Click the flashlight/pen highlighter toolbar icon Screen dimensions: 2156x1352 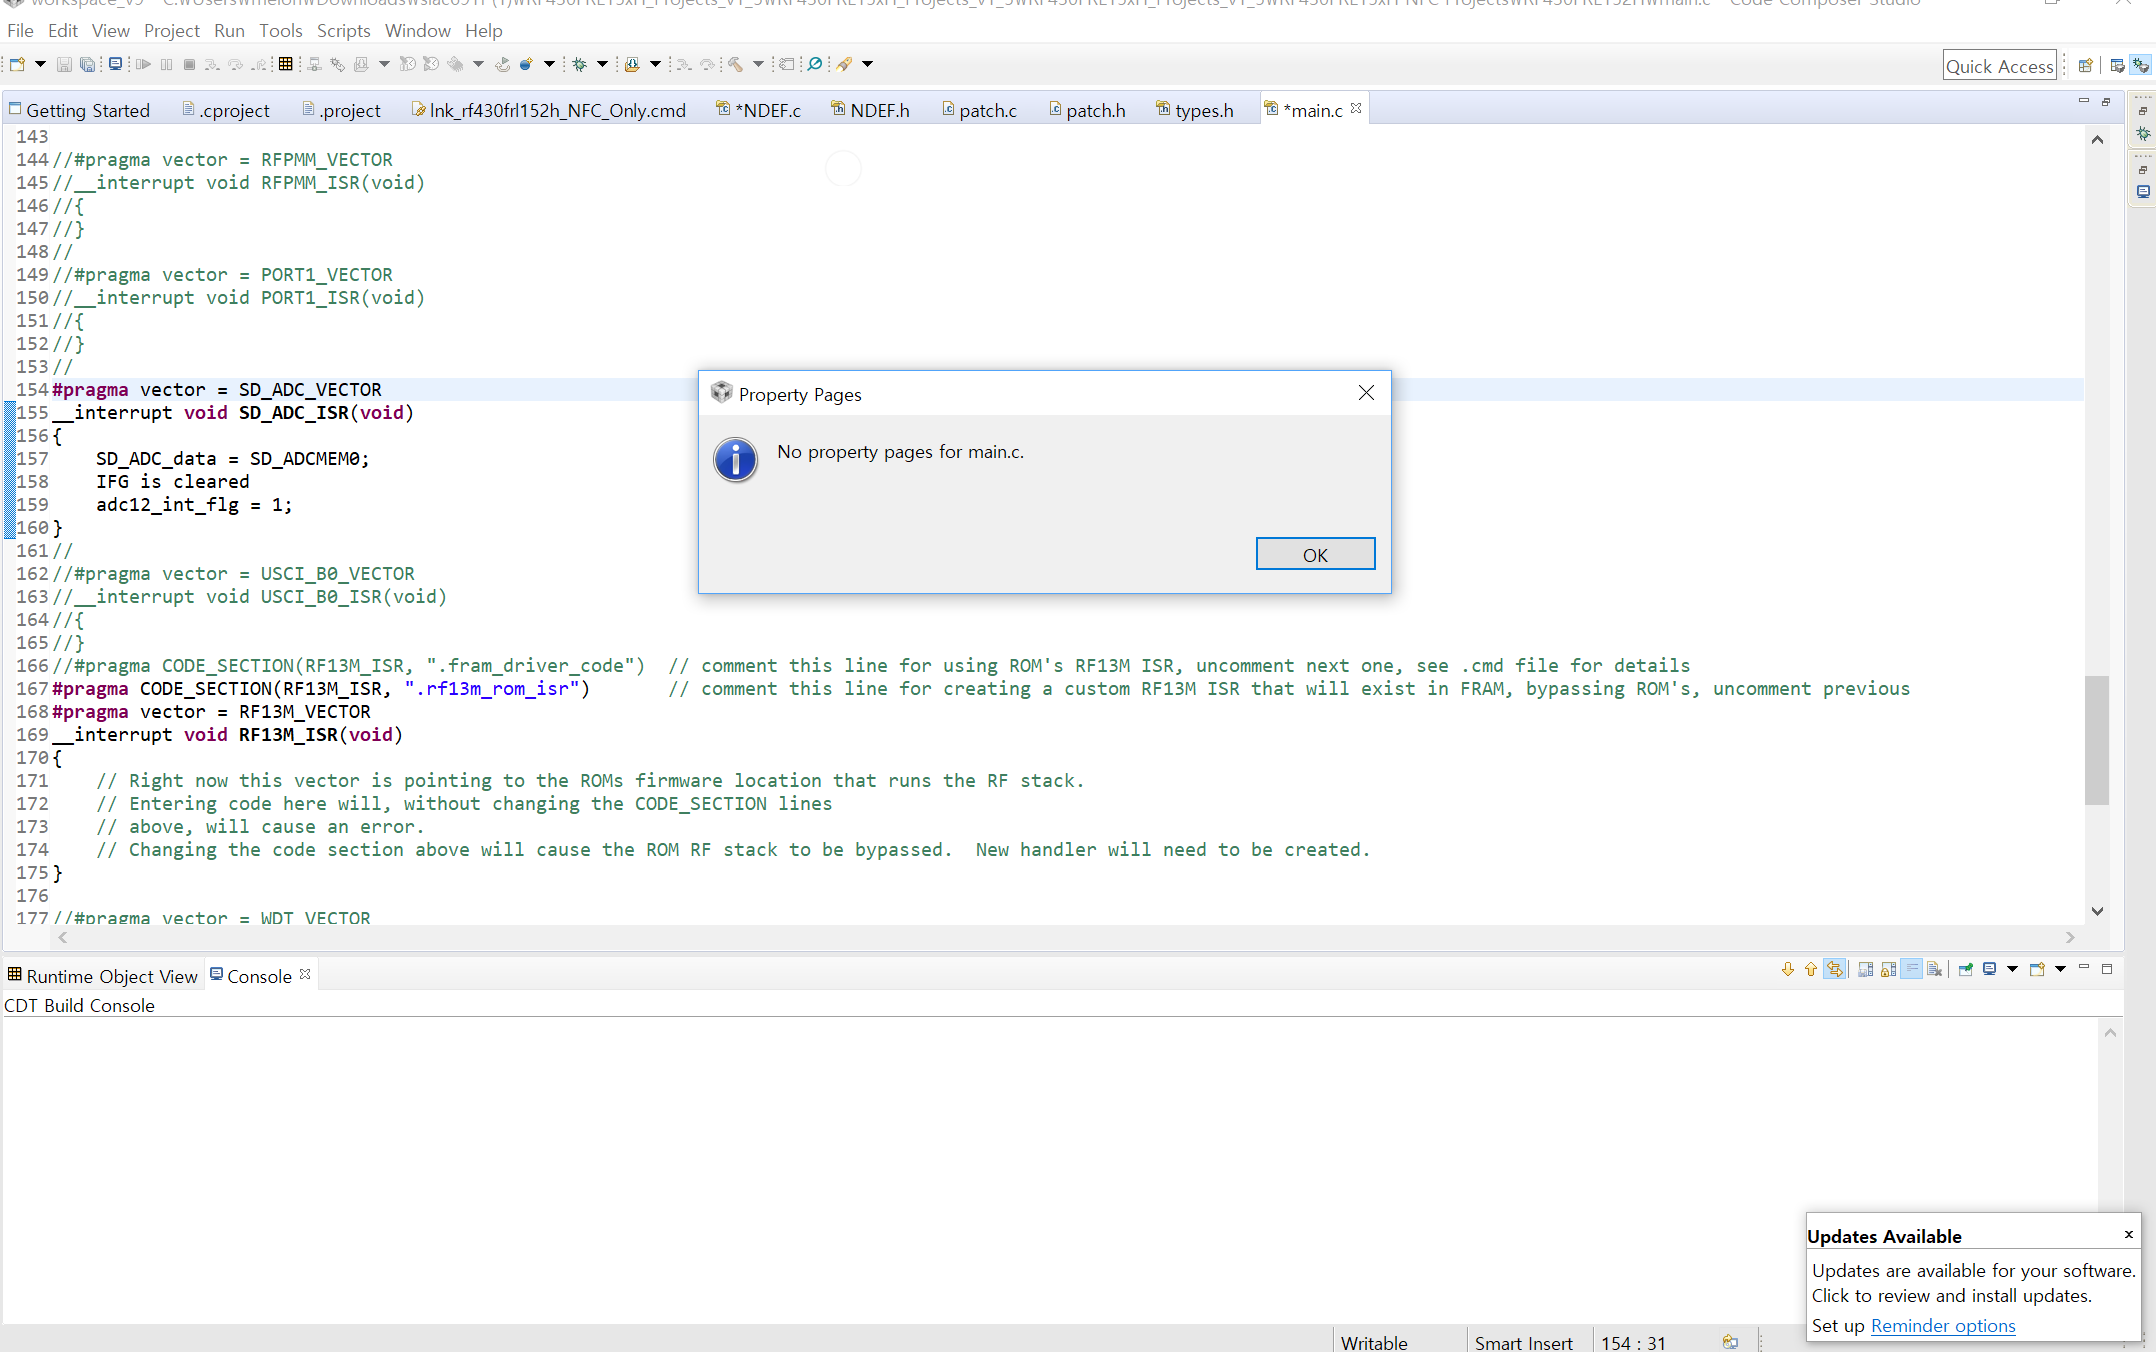click(844, 64)
